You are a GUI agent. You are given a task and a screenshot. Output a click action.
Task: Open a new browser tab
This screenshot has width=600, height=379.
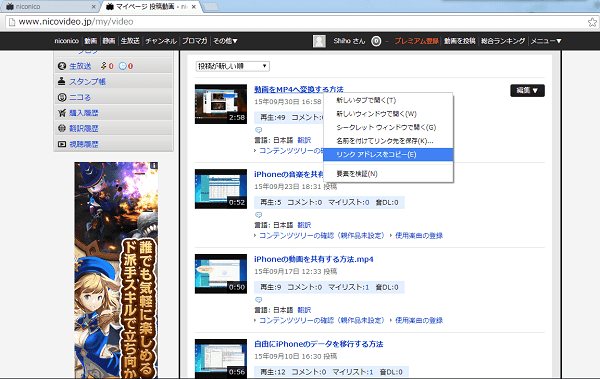point(210,7)
